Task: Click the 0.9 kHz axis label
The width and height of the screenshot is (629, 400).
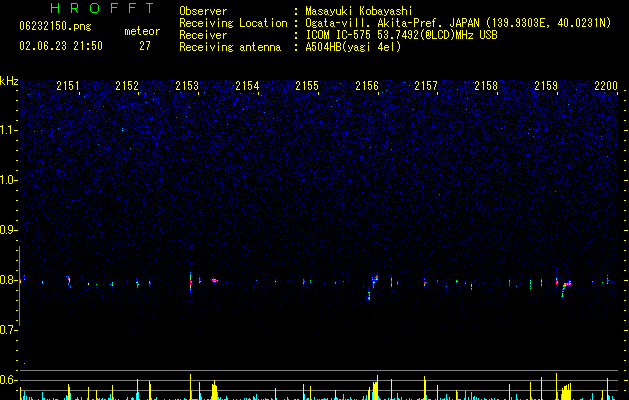Action: tap(8, 230)
